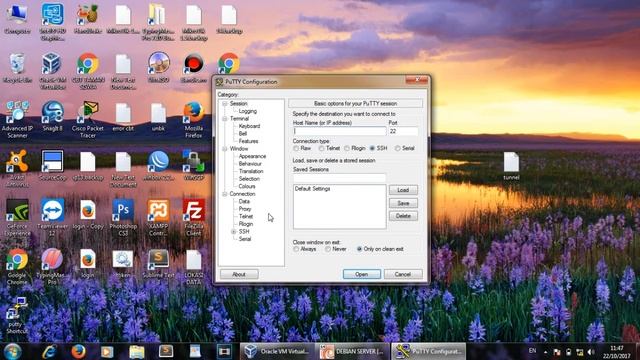This screenshot has height=360, width=640.
Task: Click the Save session button
Action: (403, 203)
